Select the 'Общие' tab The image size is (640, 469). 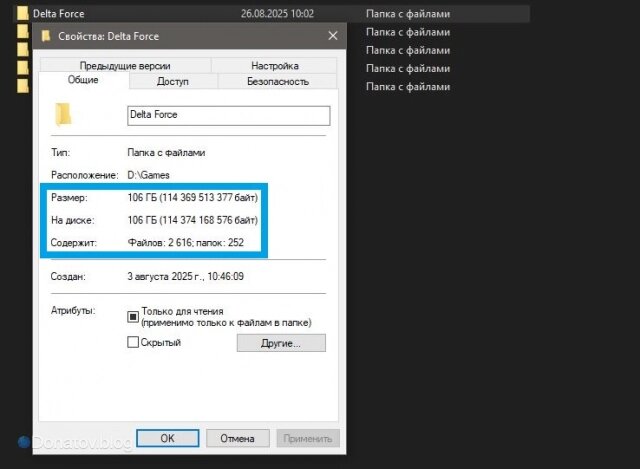[83, 80]
